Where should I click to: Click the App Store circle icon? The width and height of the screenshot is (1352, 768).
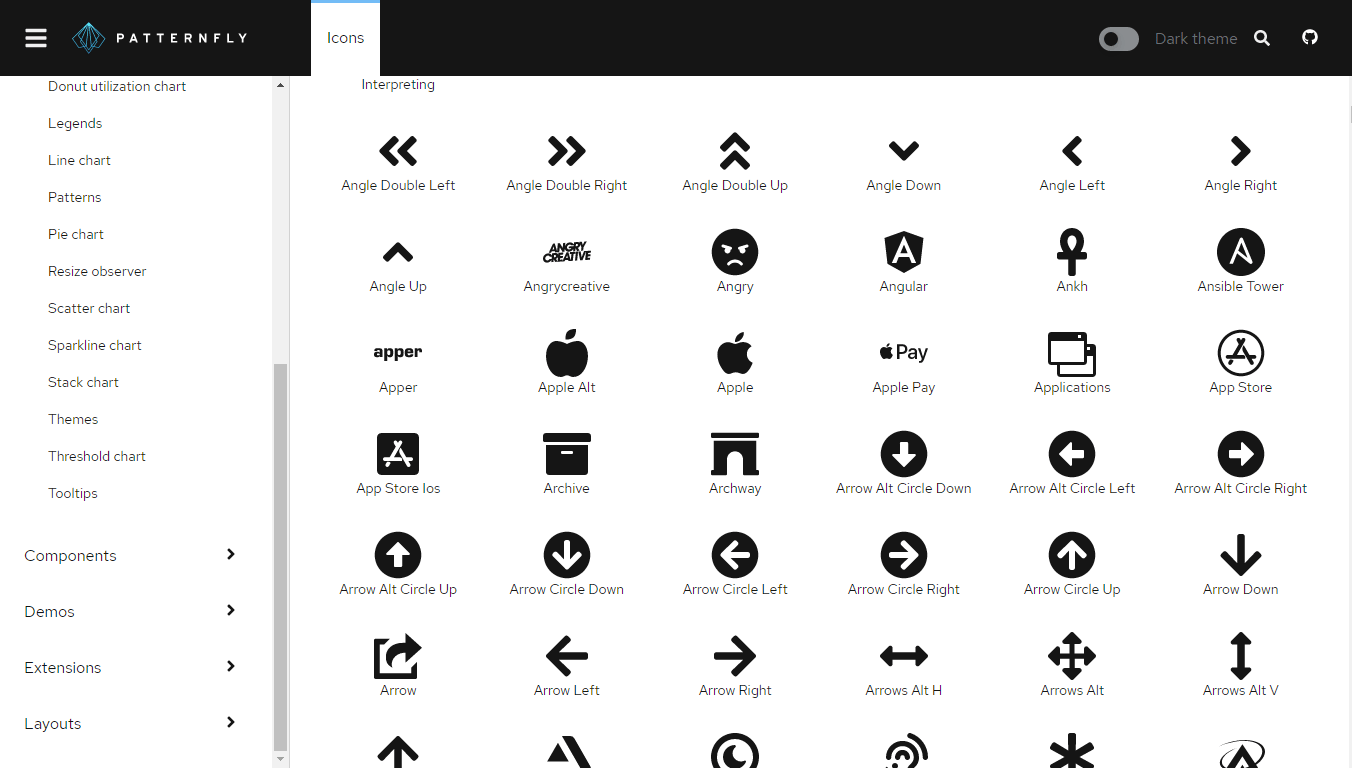pos(1241,353)
